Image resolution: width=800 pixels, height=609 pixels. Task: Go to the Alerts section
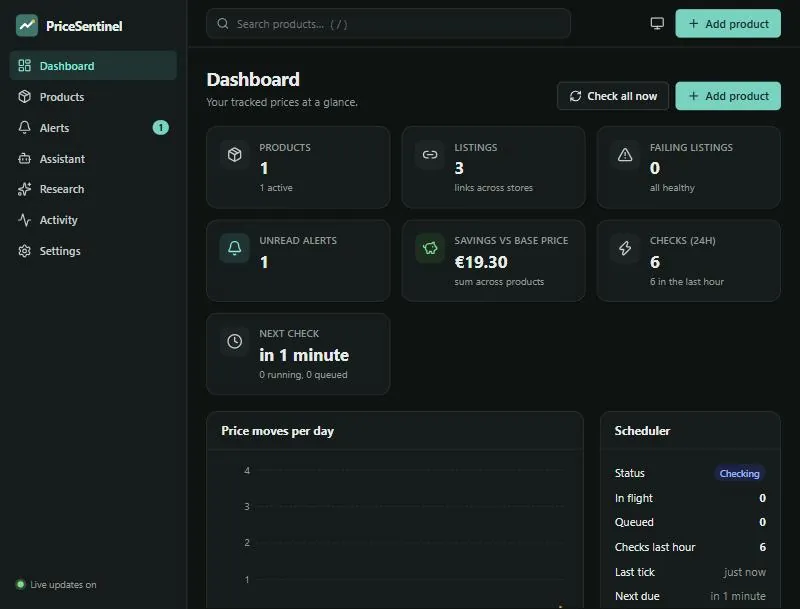coord(93,128)
